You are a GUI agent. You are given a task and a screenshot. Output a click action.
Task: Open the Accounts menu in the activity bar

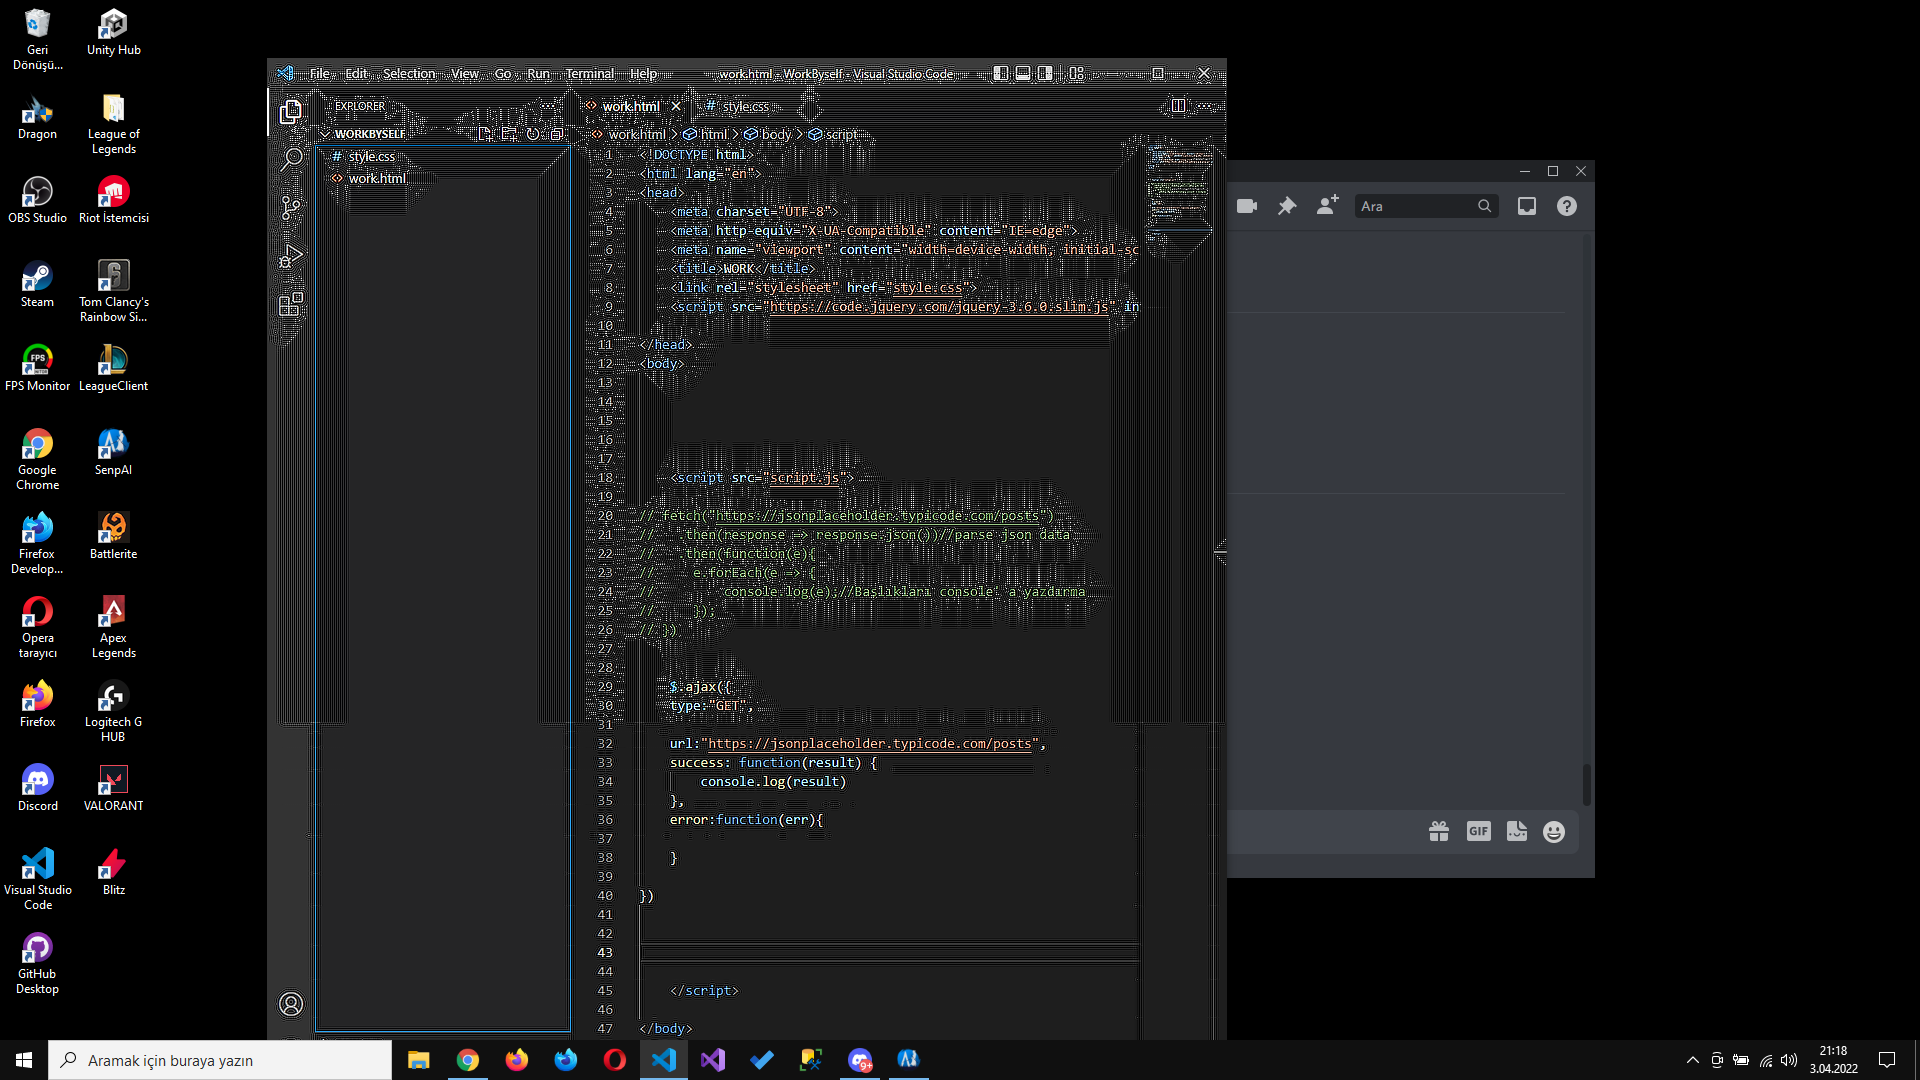coord(291,1004)
